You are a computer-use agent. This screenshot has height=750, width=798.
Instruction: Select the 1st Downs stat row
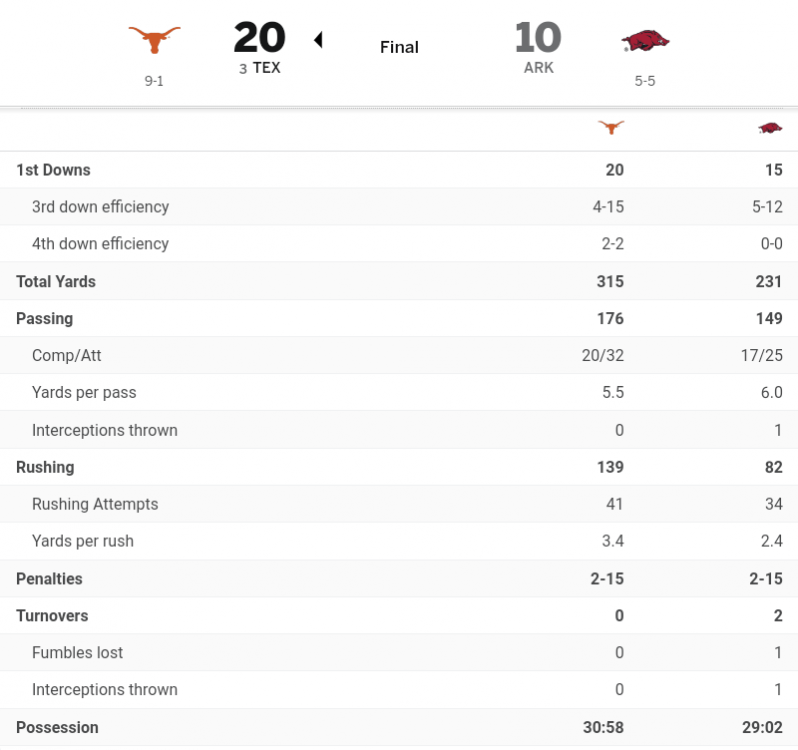[x=53, y=170]
